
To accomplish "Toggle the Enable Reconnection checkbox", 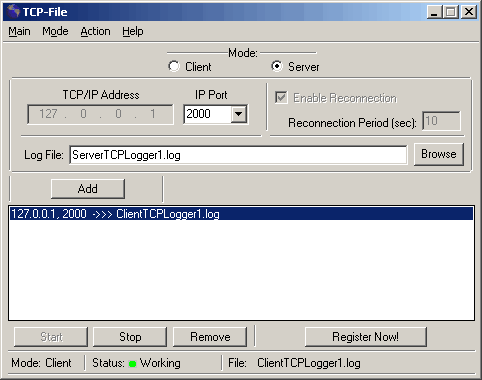I will (x=281, y=98).
